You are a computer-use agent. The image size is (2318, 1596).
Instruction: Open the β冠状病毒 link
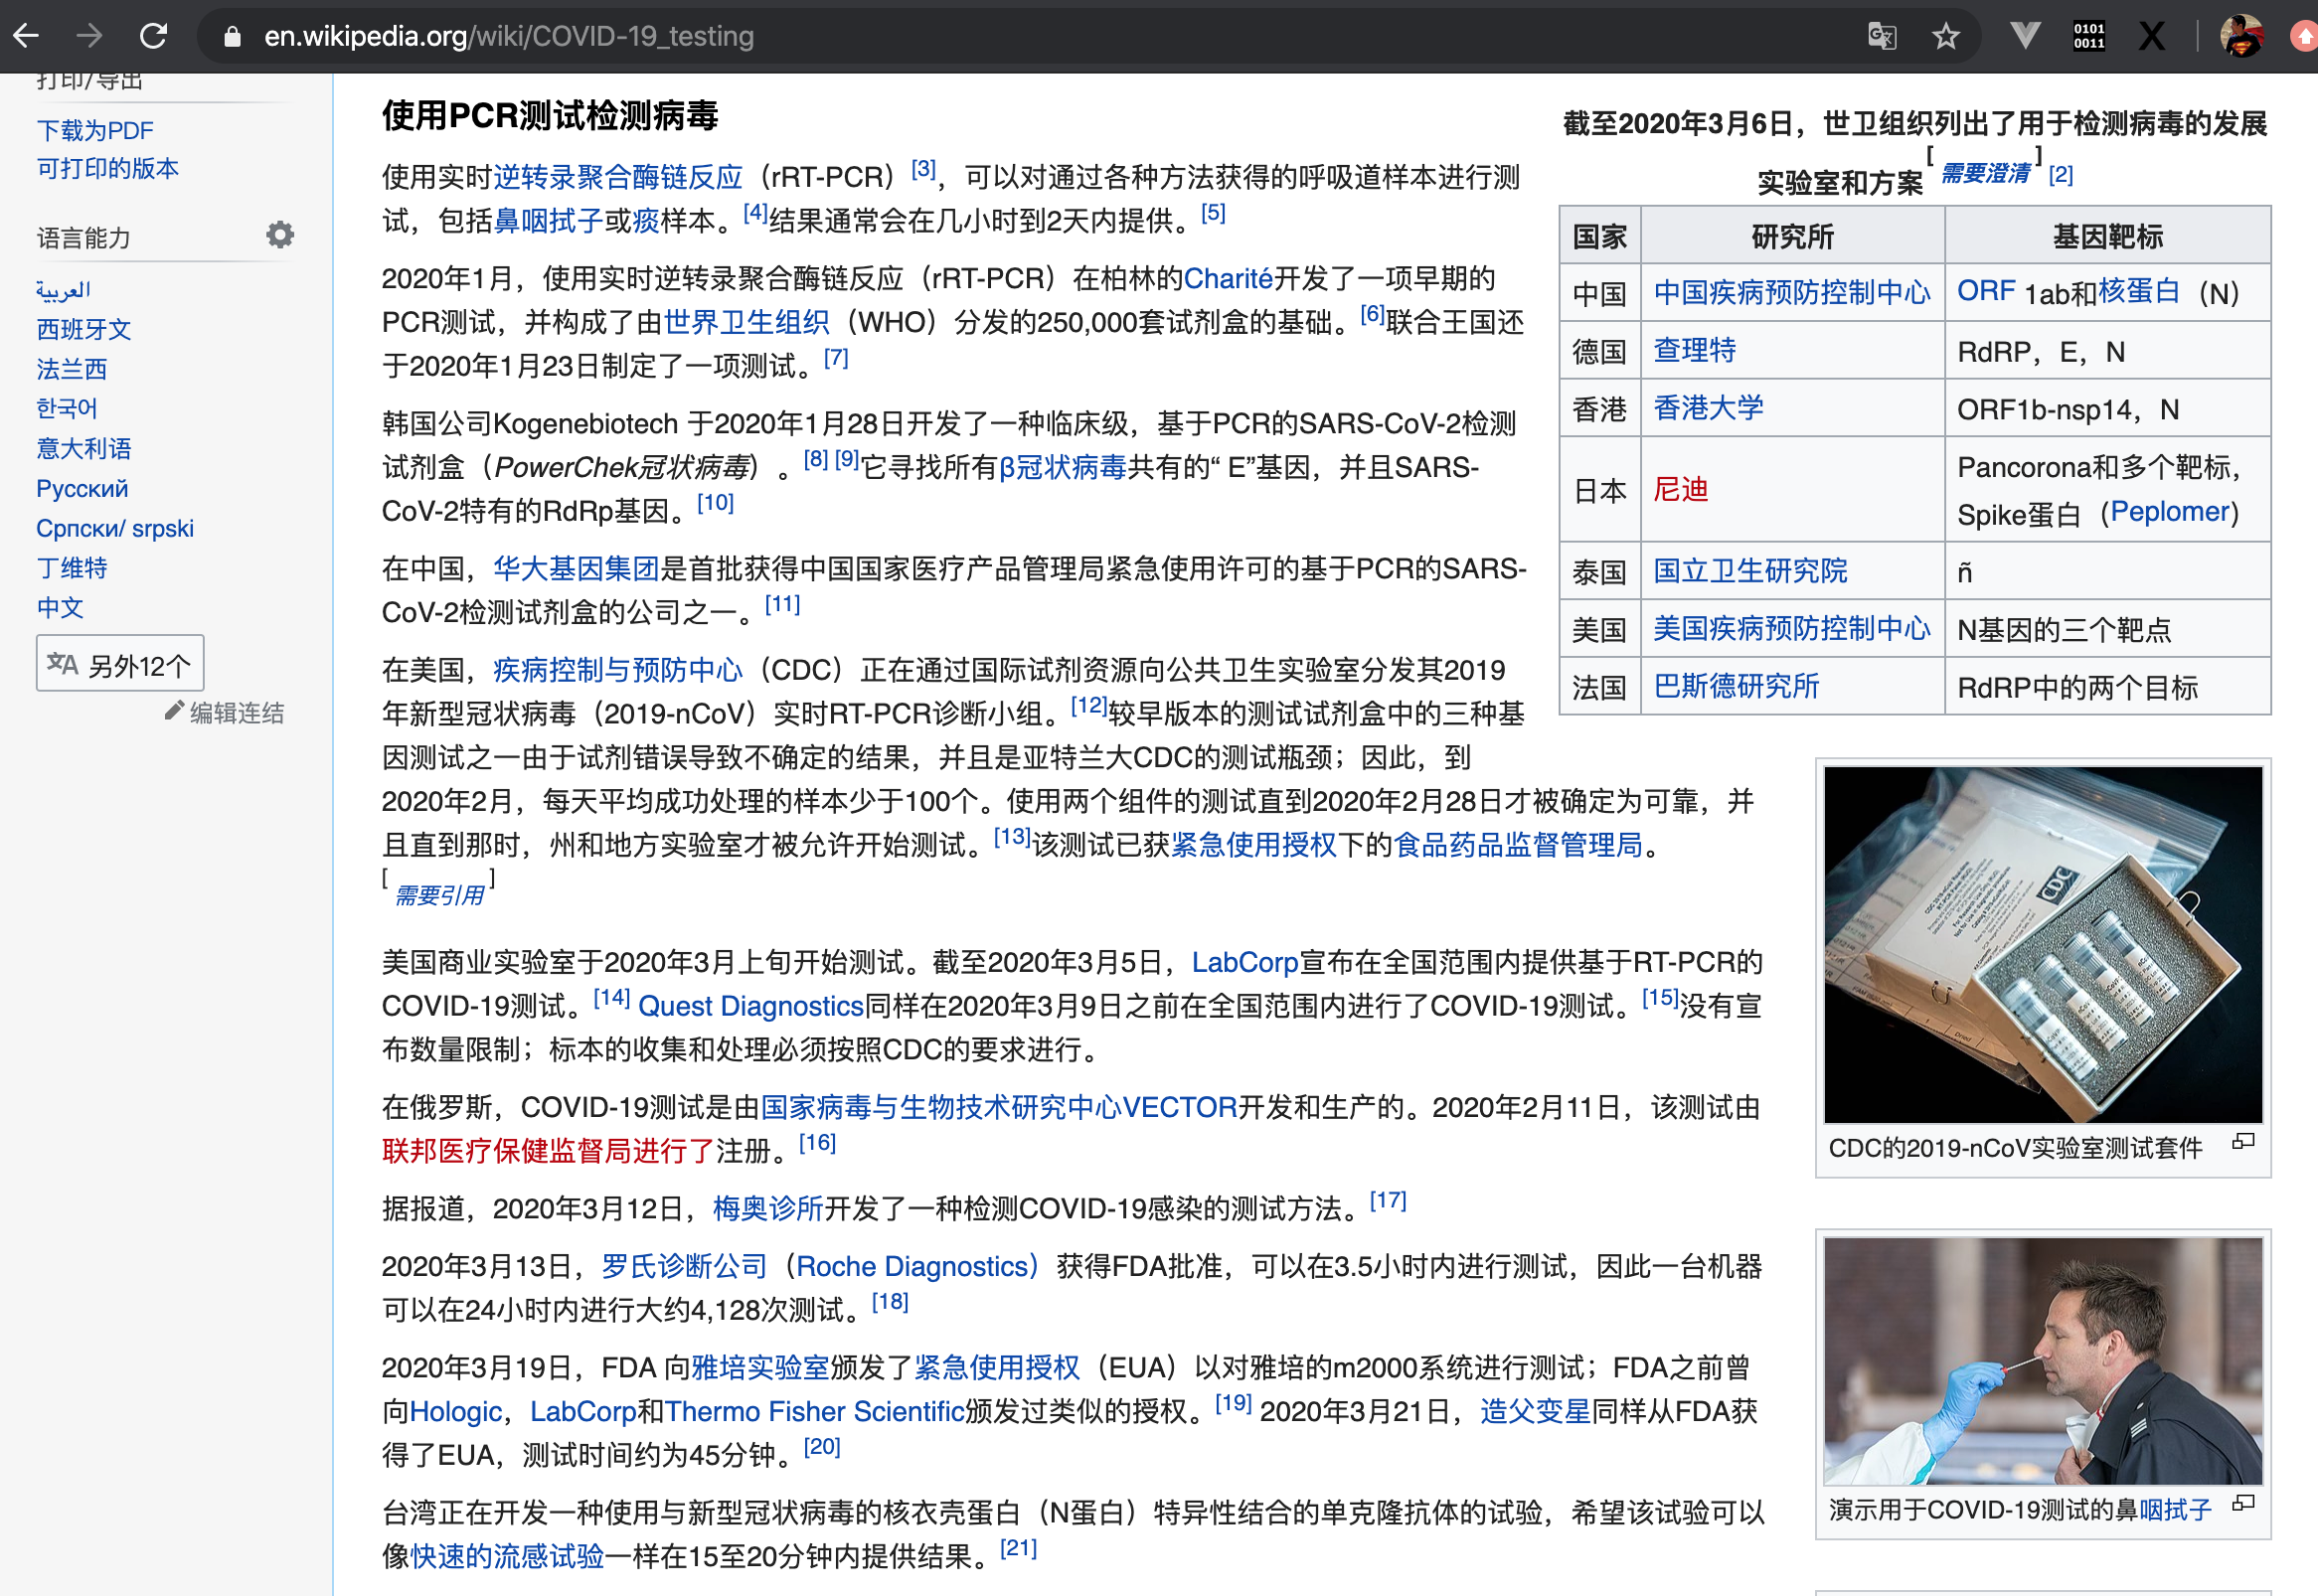1063,468
